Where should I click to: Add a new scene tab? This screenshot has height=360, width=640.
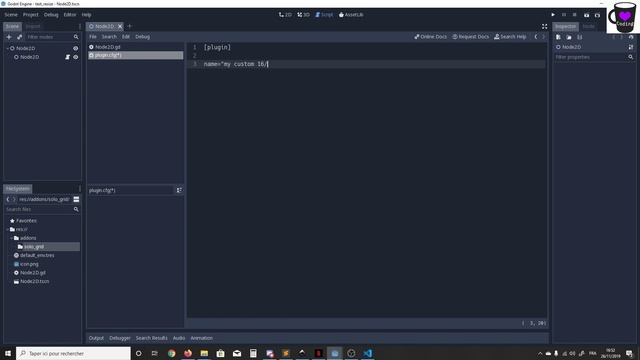point(130,27)
